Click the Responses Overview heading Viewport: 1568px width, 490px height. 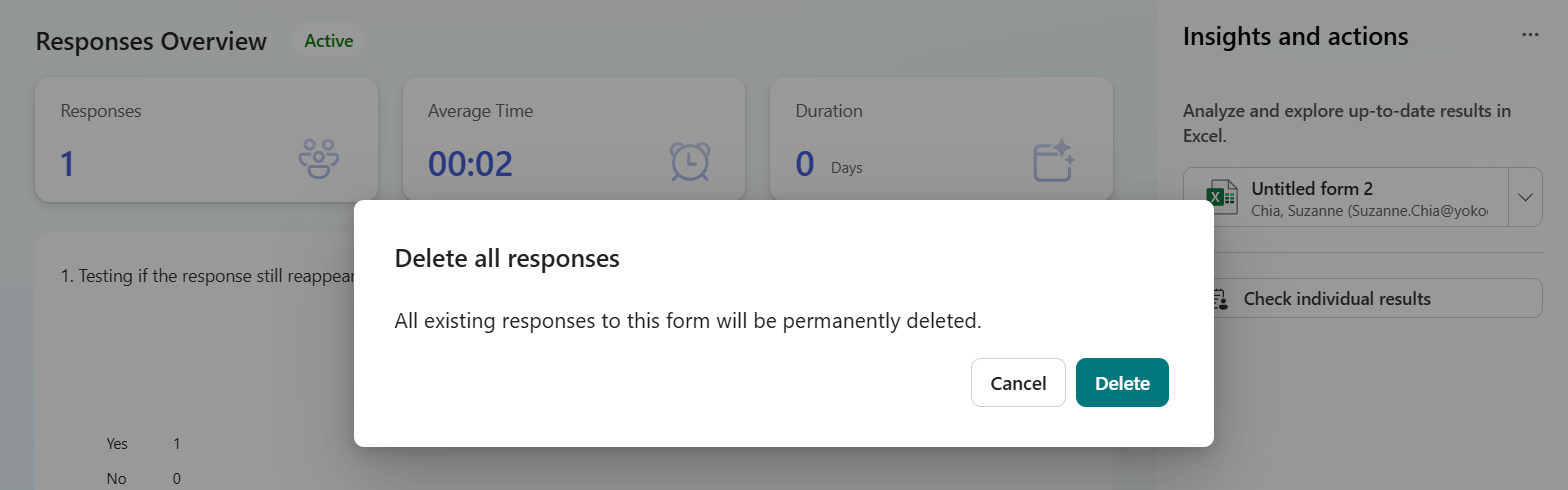pyautogui.click(x=151, y=42)
